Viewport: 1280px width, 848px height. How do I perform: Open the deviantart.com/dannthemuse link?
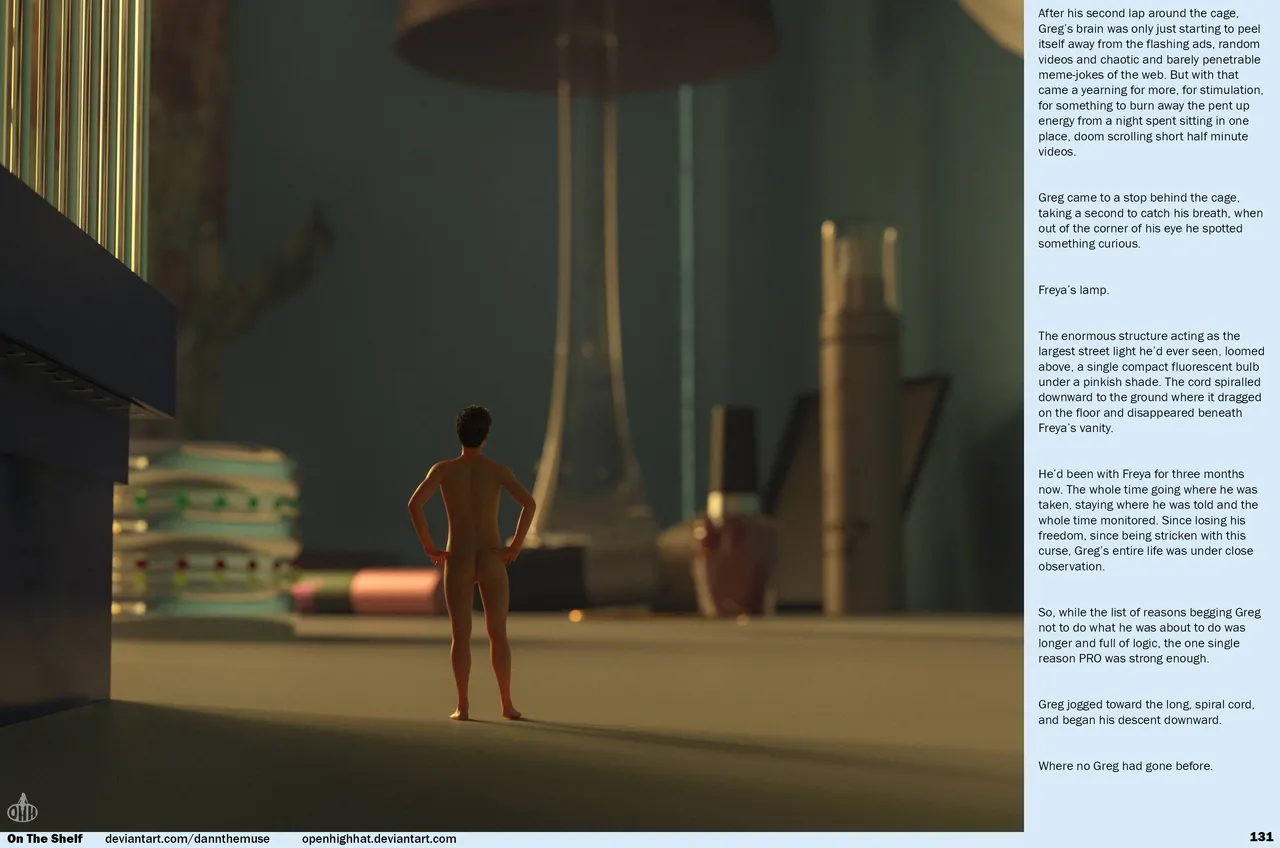pyautogui.click(x=187, y=839)
